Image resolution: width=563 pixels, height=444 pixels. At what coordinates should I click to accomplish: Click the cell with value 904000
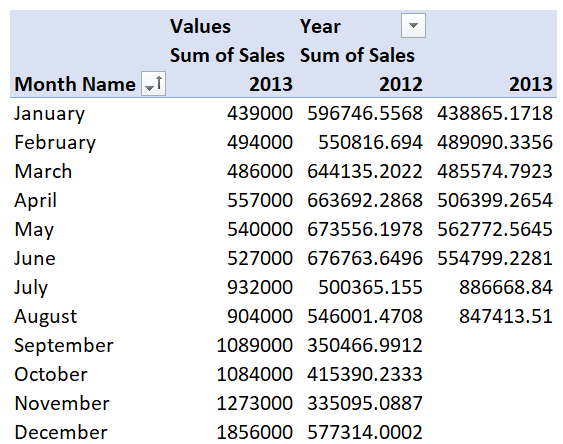260,317
